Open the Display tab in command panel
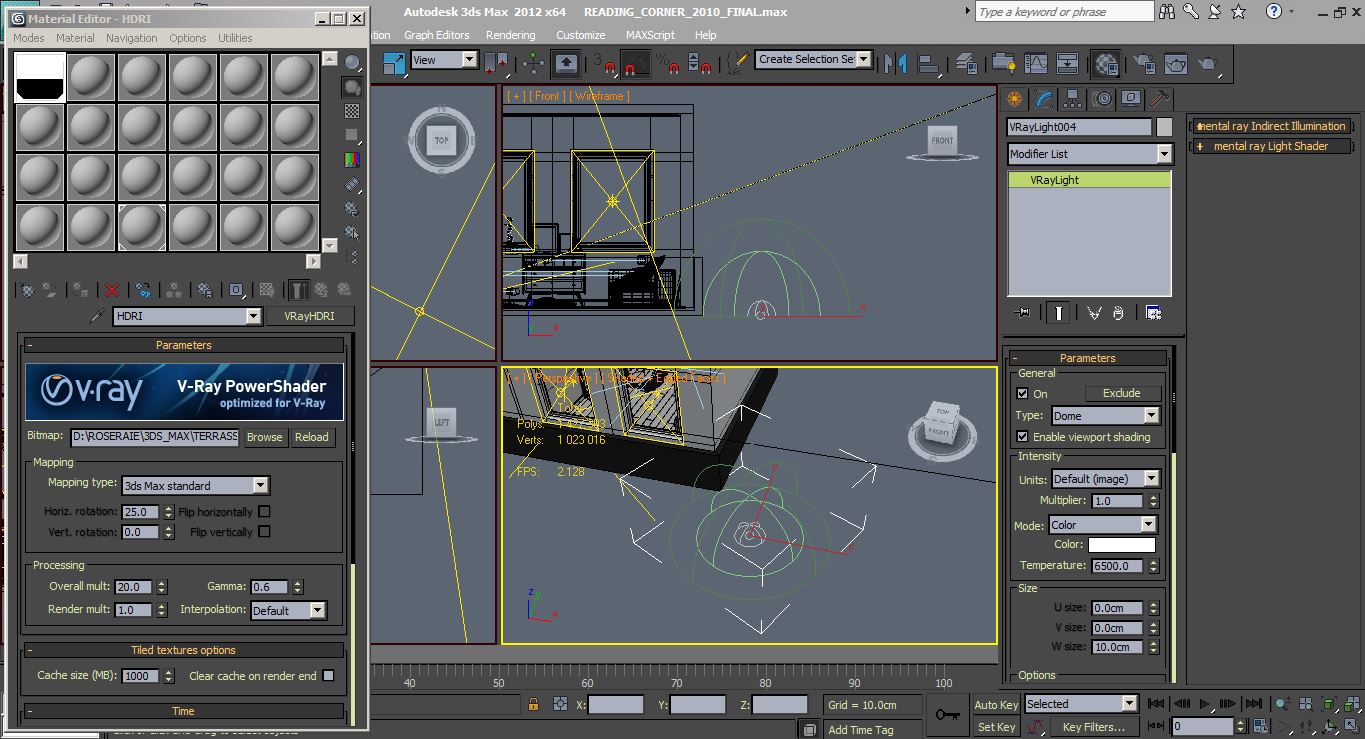Viewport: 1365px width, 739px height. pyautogui.click(x=1131, y=99)
